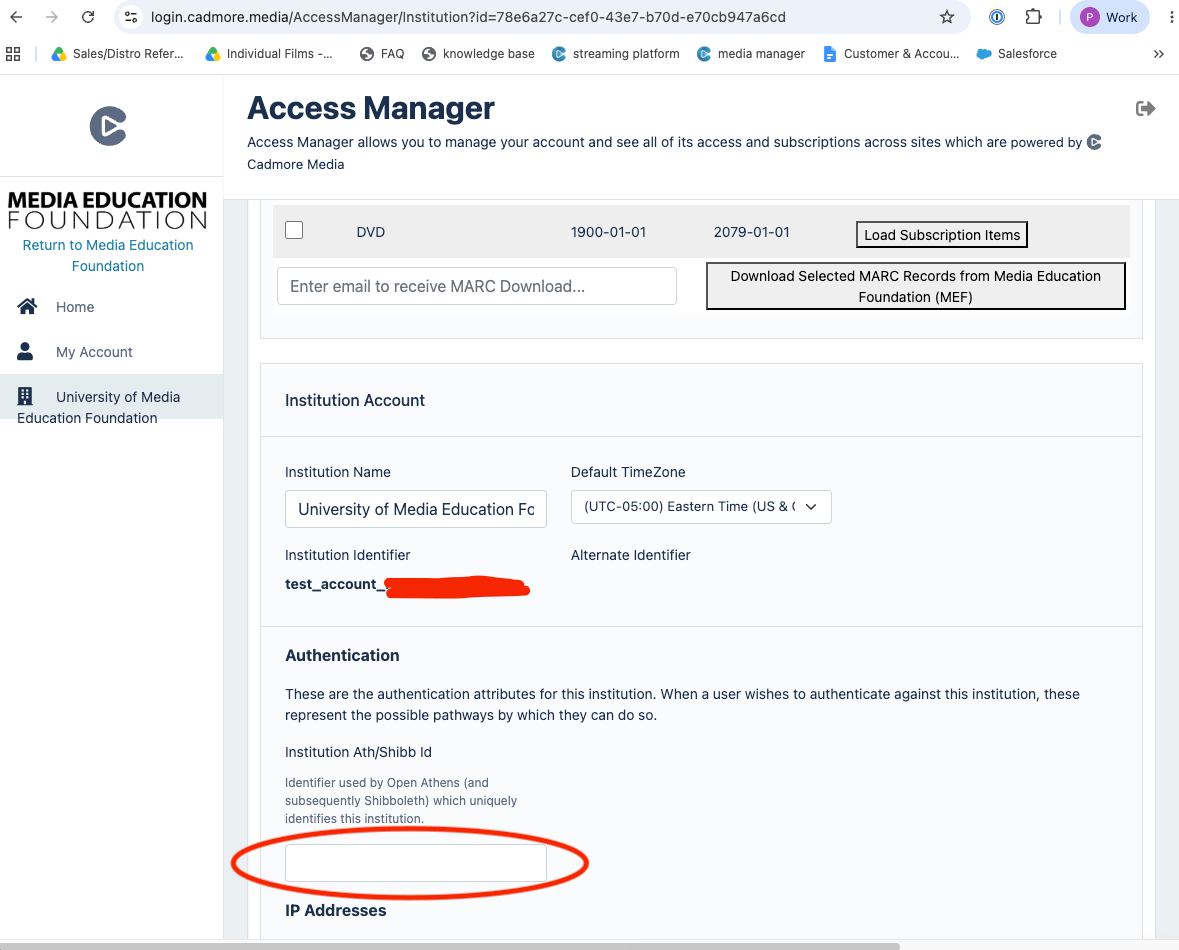Click the MARC download email field
Screen dimensions: 1179x950
pyautogui.click(x=477, y=286)
